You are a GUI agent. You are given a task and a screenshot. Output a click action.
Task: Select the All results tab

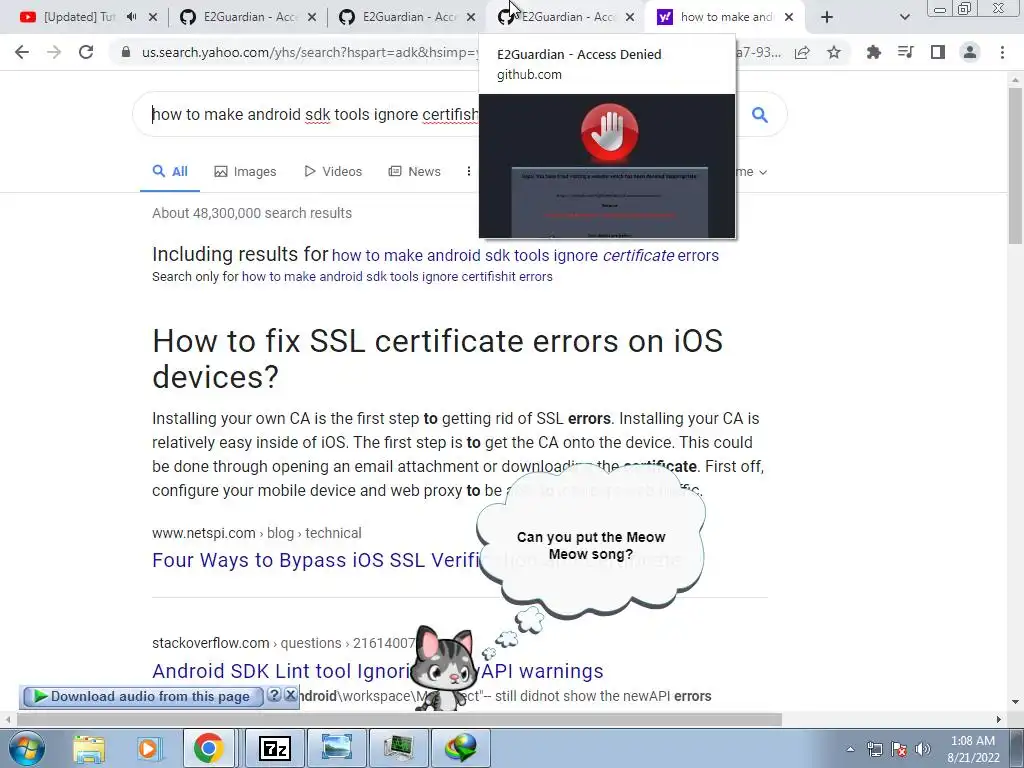pos(170,171)
